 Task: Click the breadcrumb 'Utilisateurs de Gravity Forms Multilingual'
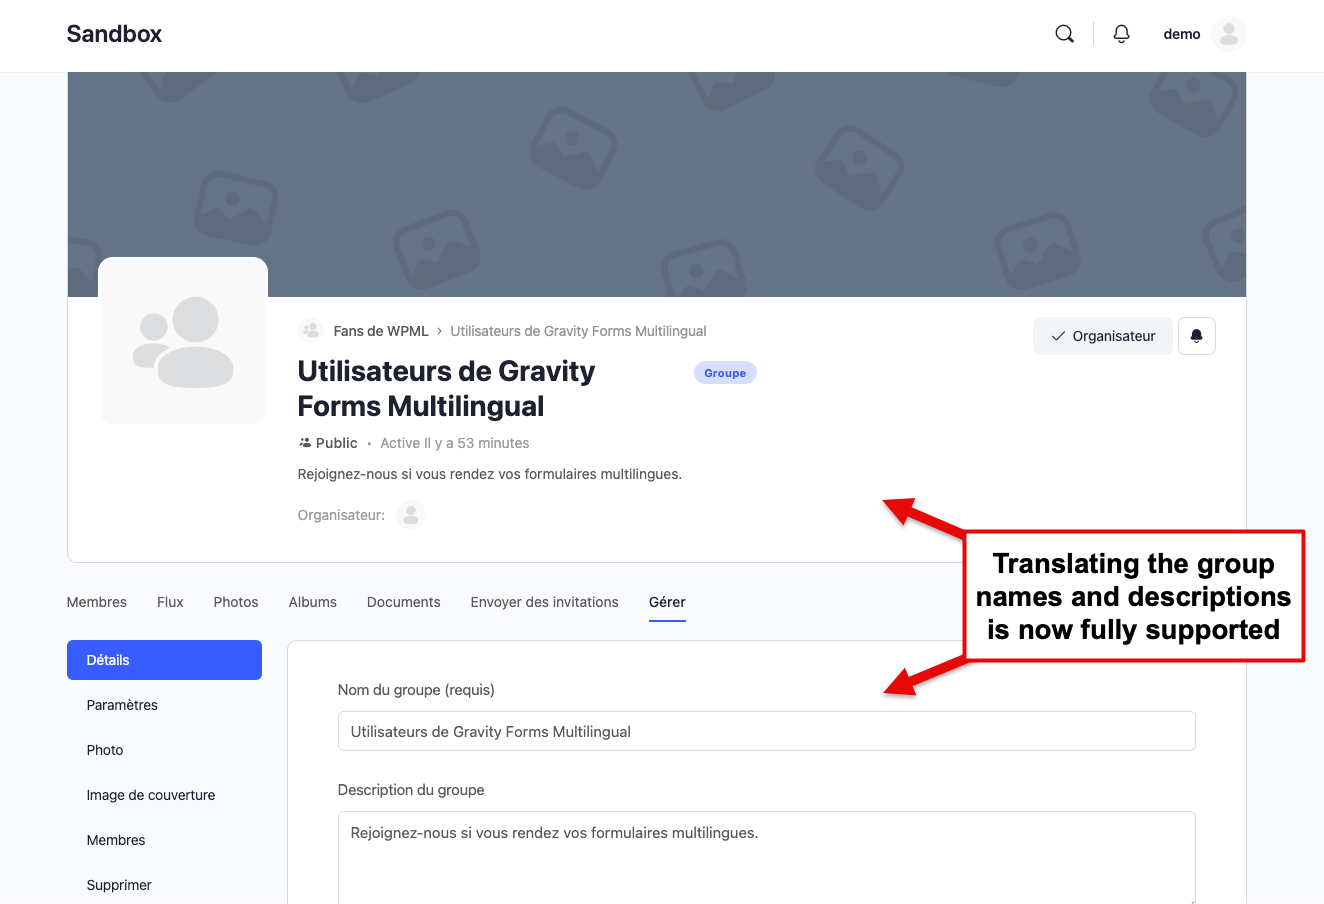click(x=578, y=331)
